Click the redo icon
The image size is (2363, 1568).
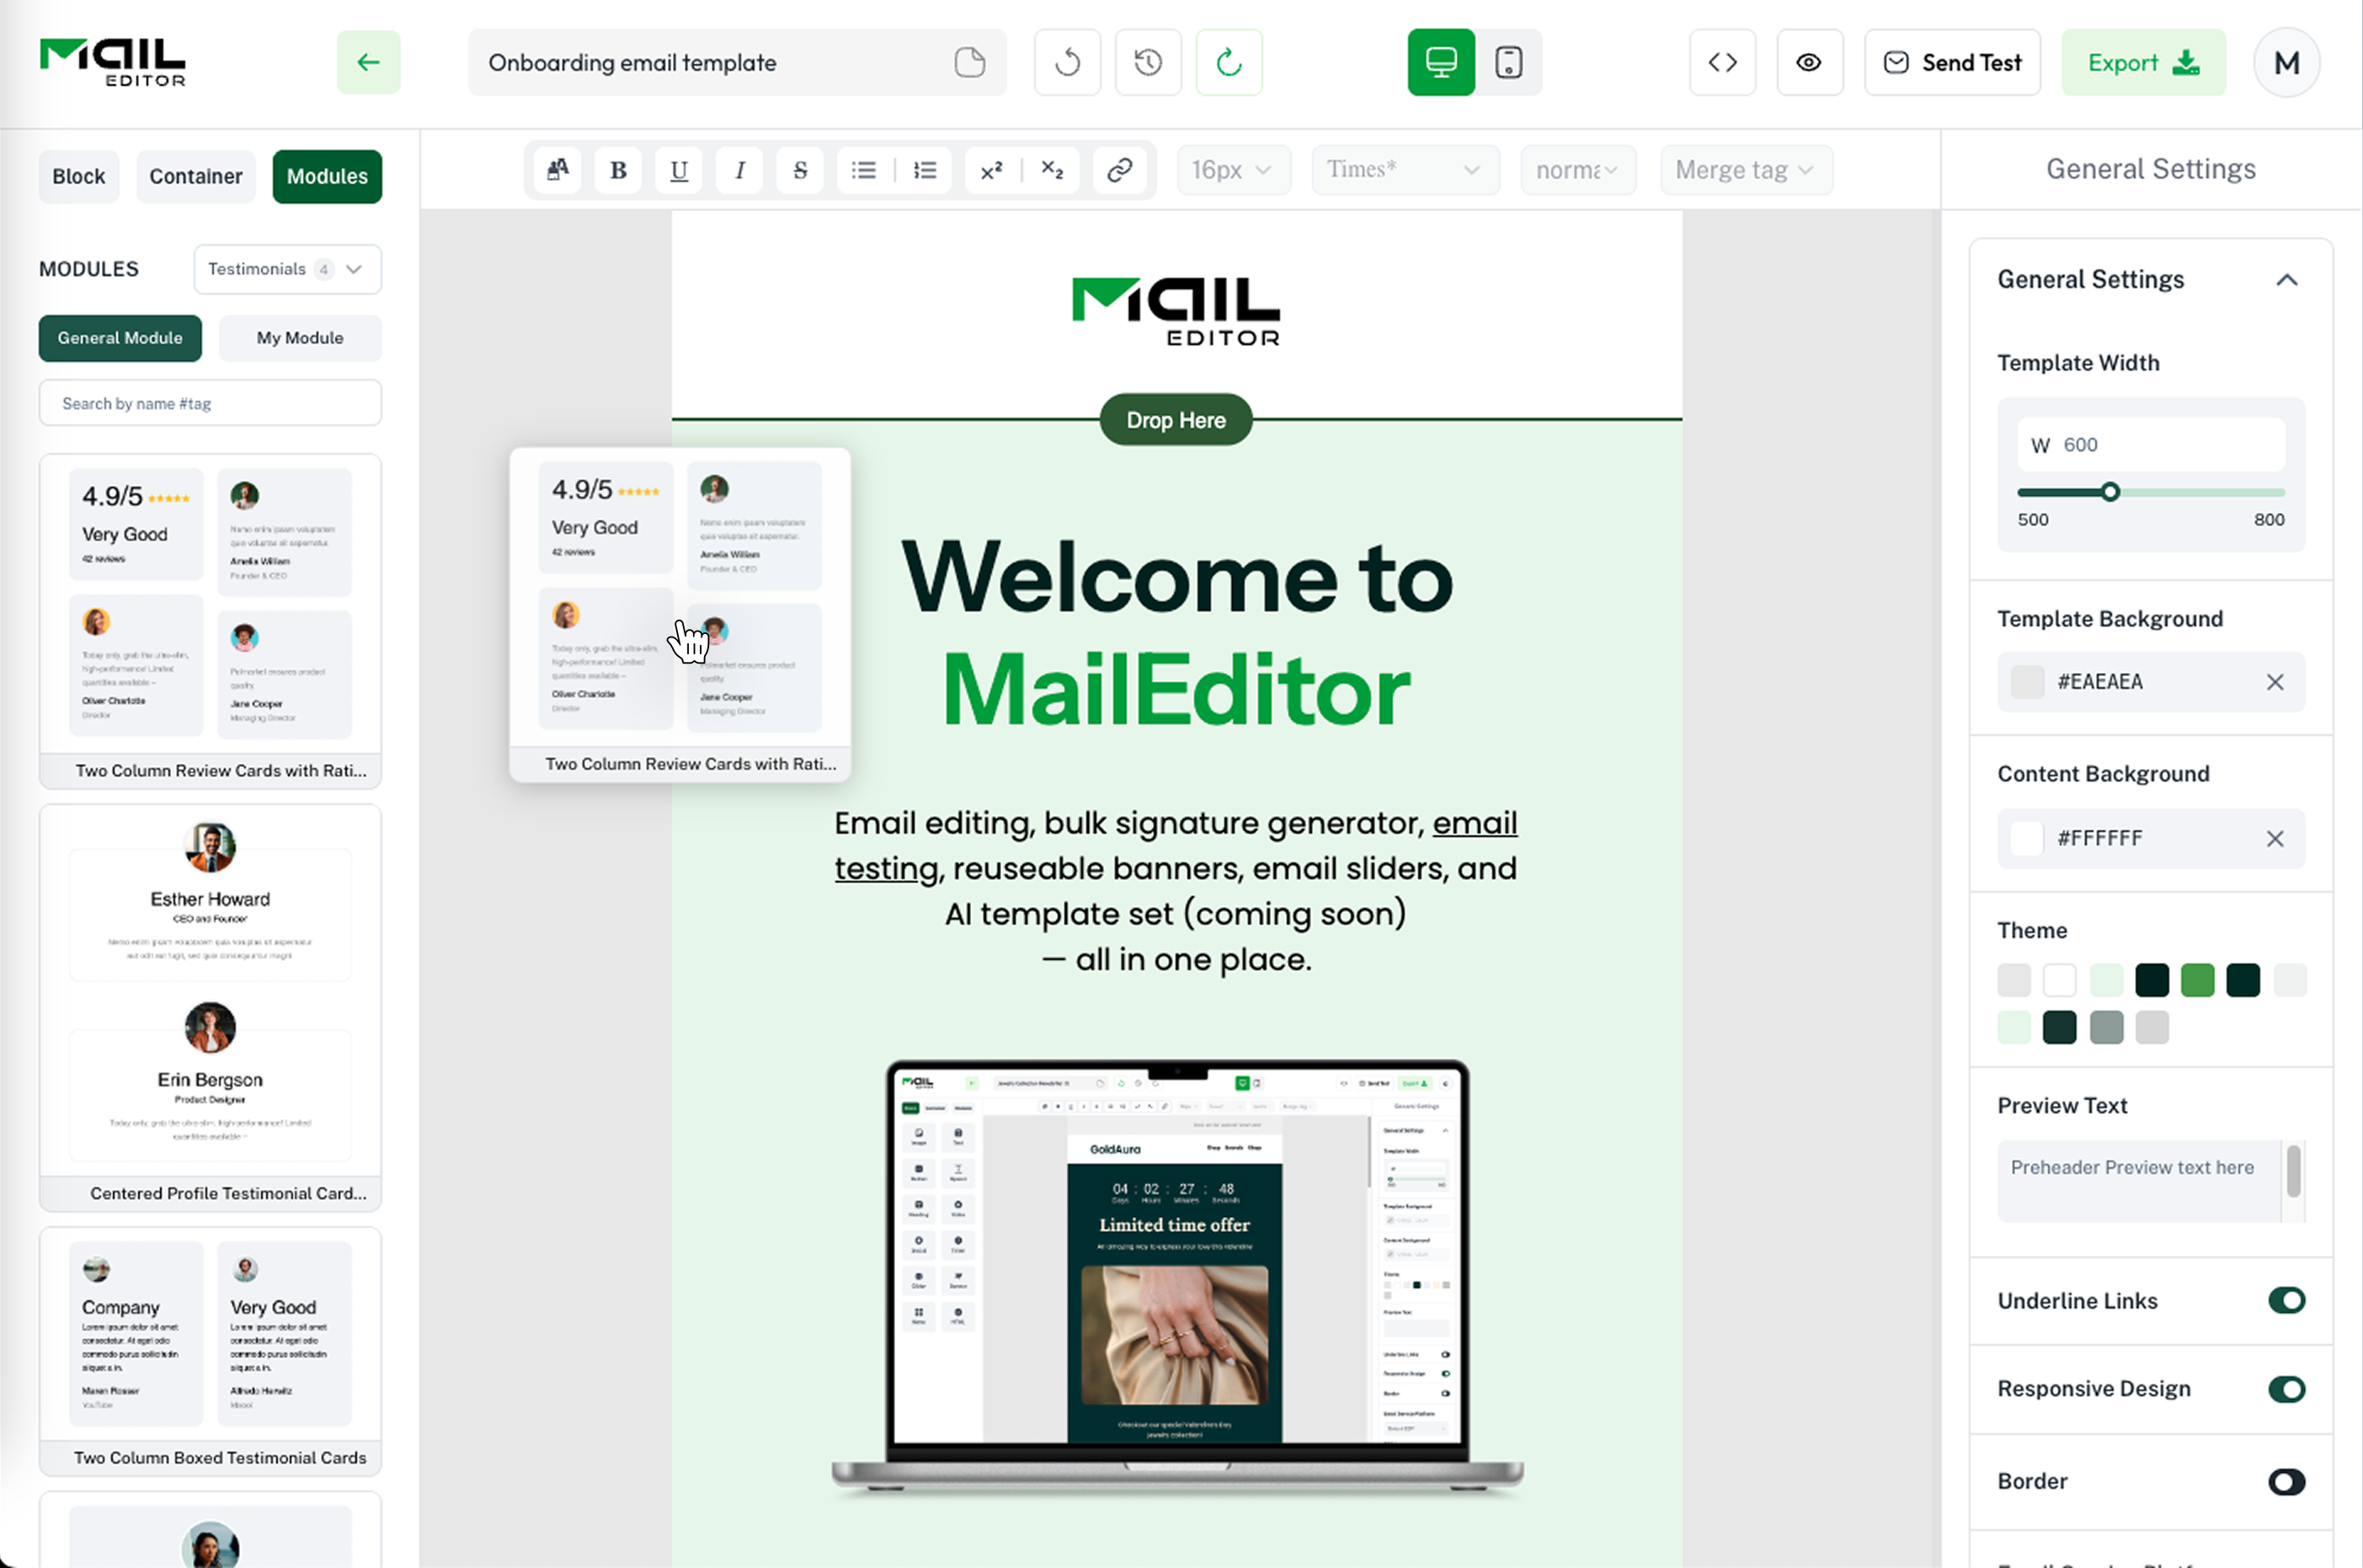click(1229, 62)
